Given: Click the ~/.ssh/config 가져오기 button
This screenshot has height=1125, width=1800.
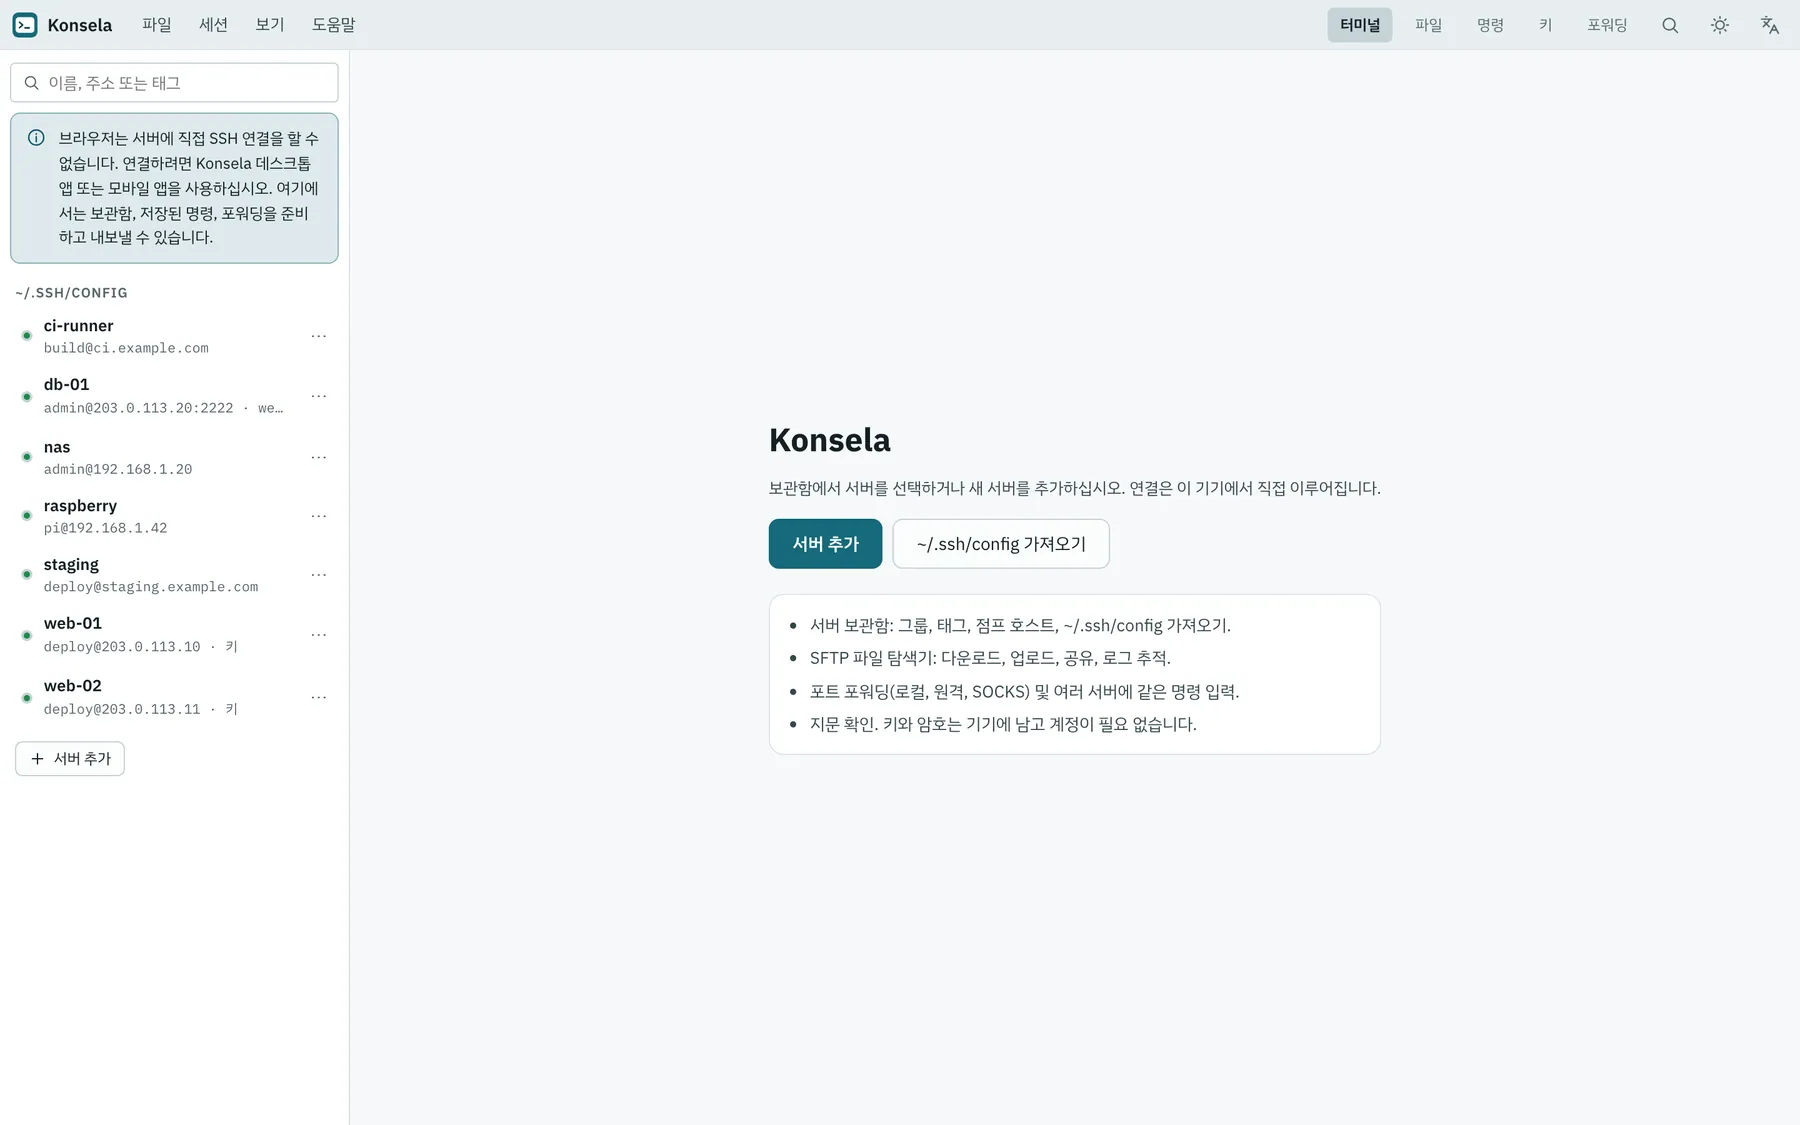Looking at the screenshot, I should tap(1001, 544).
